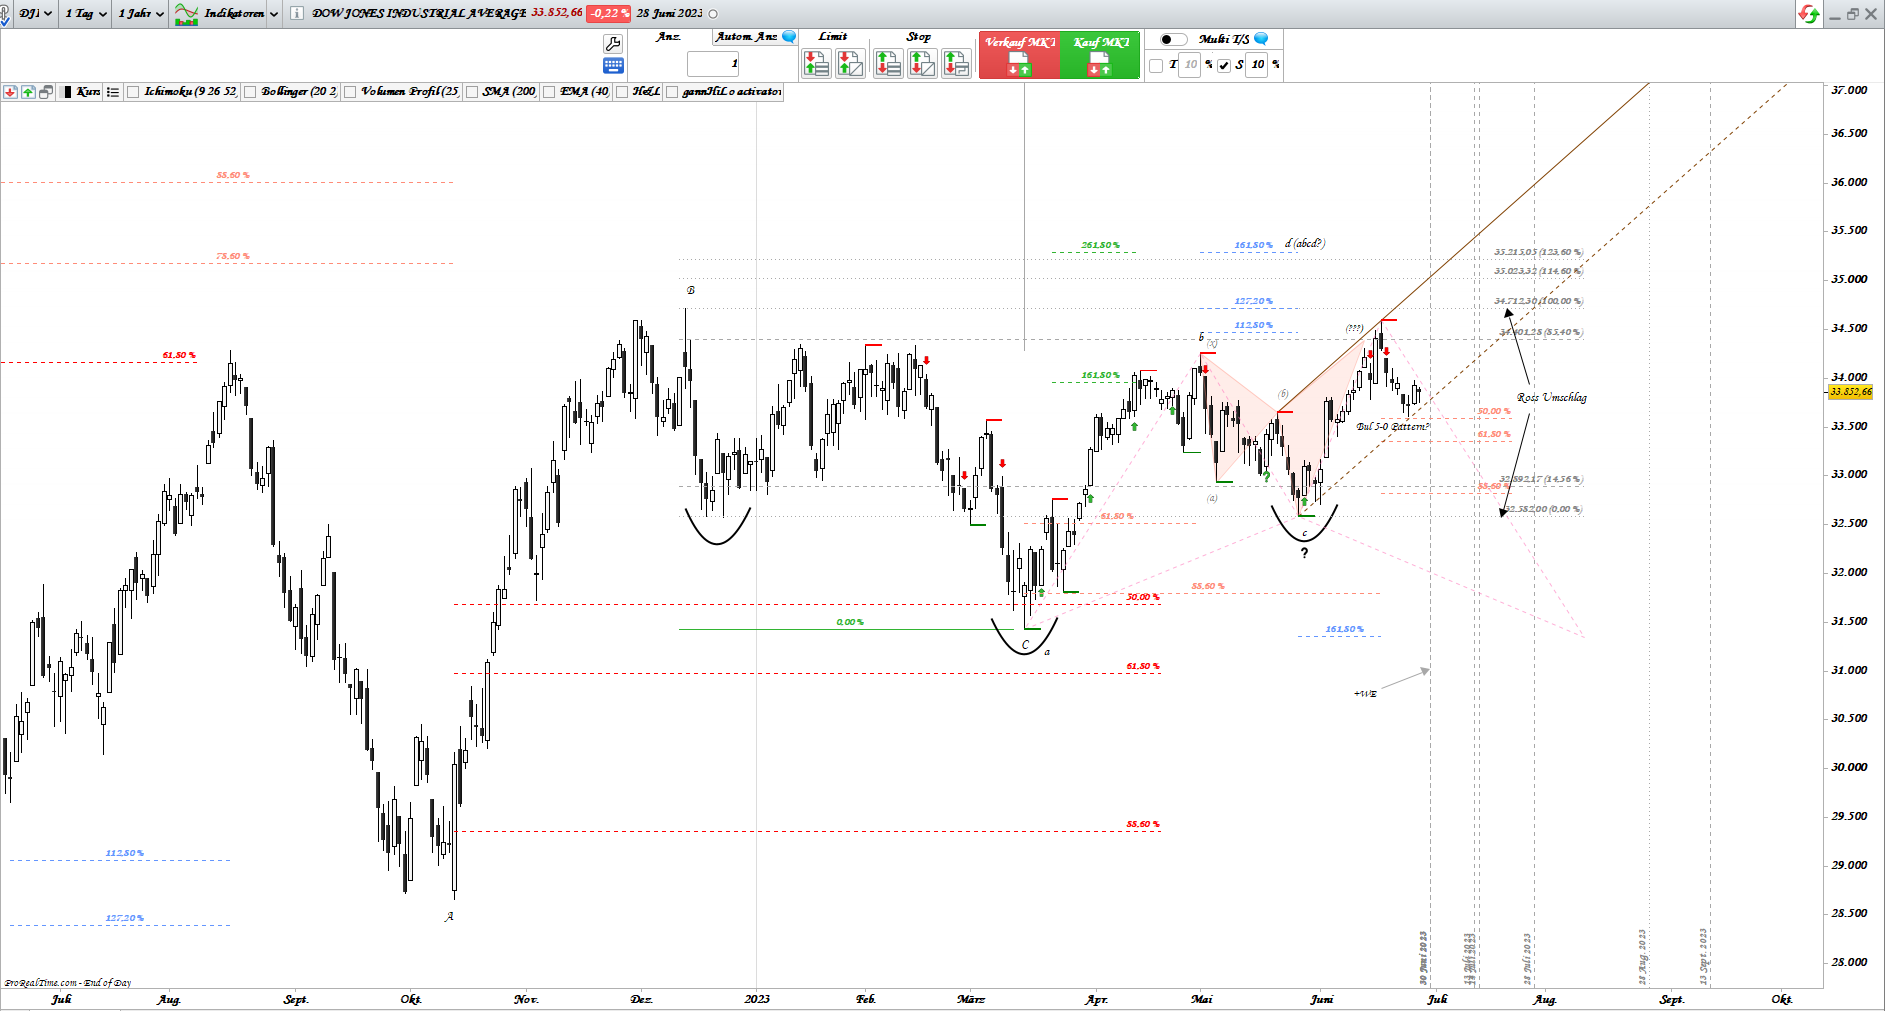This screenshot has height=1011, width=1885.
Task: Click the Bul 5-0 Pattern annotation
Action: coord(1393,426)
